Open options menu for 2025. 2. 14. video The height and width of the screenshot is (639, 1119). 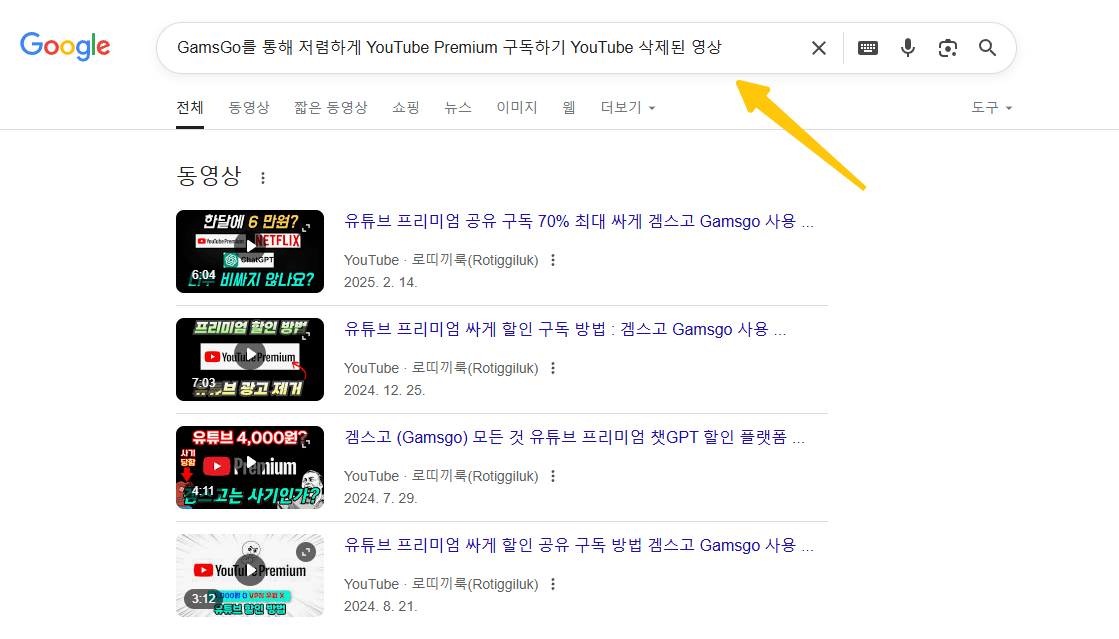(x=553, y=260)
